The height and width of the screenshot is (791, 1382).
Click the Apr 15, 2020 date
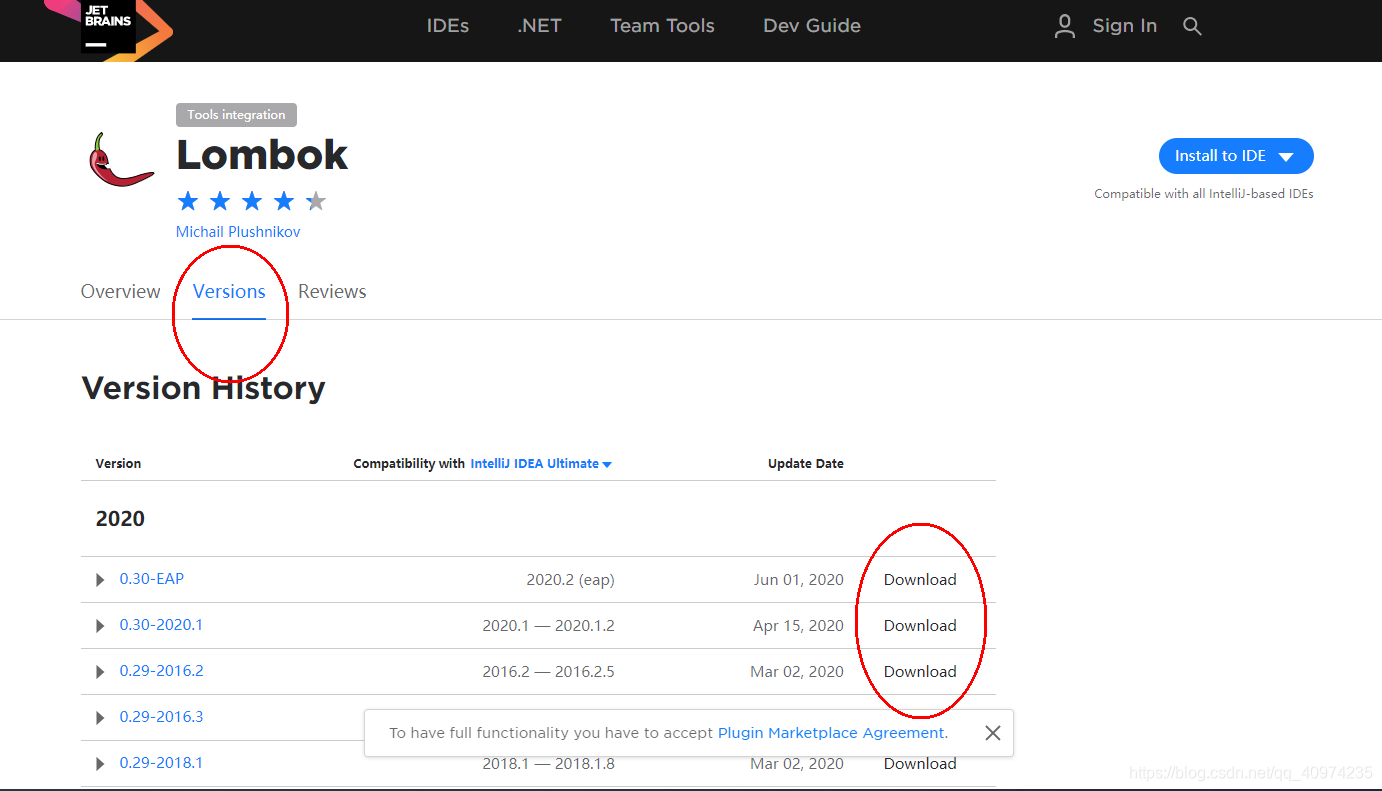pyautogui.click(x=798, y=626)
